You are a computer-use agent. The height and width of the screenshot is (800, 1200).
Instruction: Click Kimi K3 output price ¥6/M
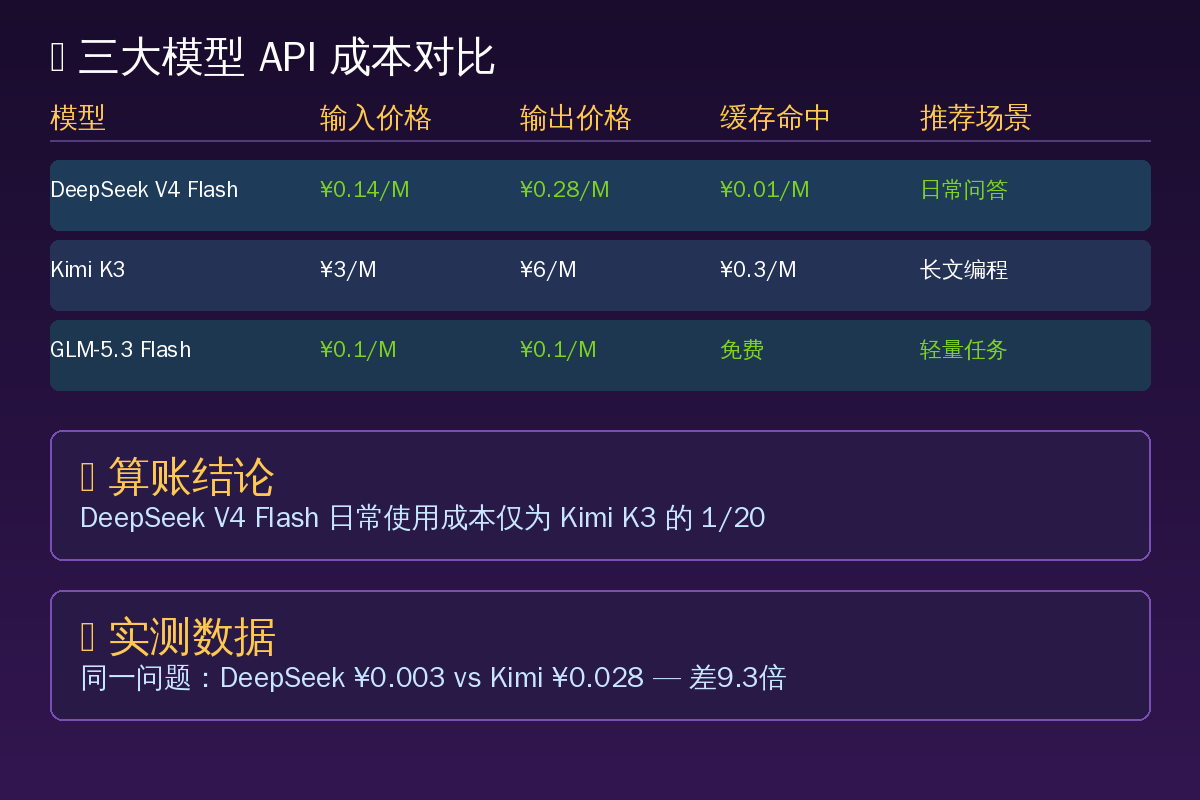point(548,270)
